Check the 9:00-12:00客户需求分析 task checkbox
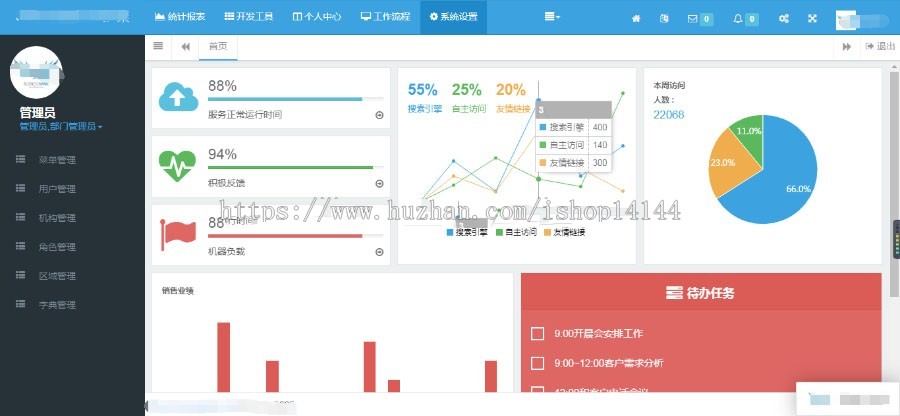 tap(537, 363)
